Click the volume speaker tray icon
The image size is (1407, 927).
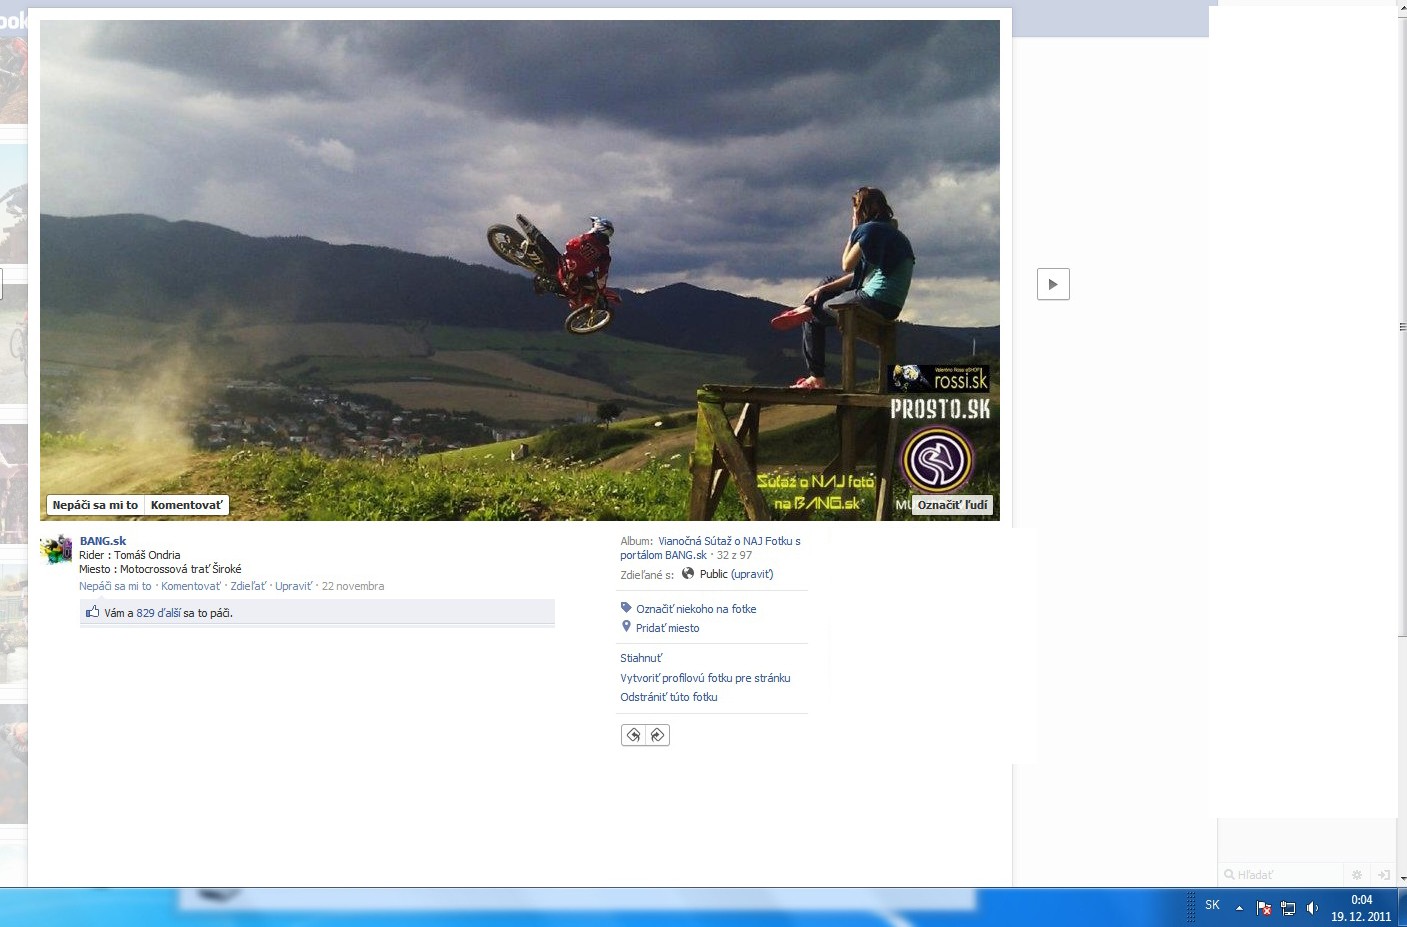click(1312, 908)
